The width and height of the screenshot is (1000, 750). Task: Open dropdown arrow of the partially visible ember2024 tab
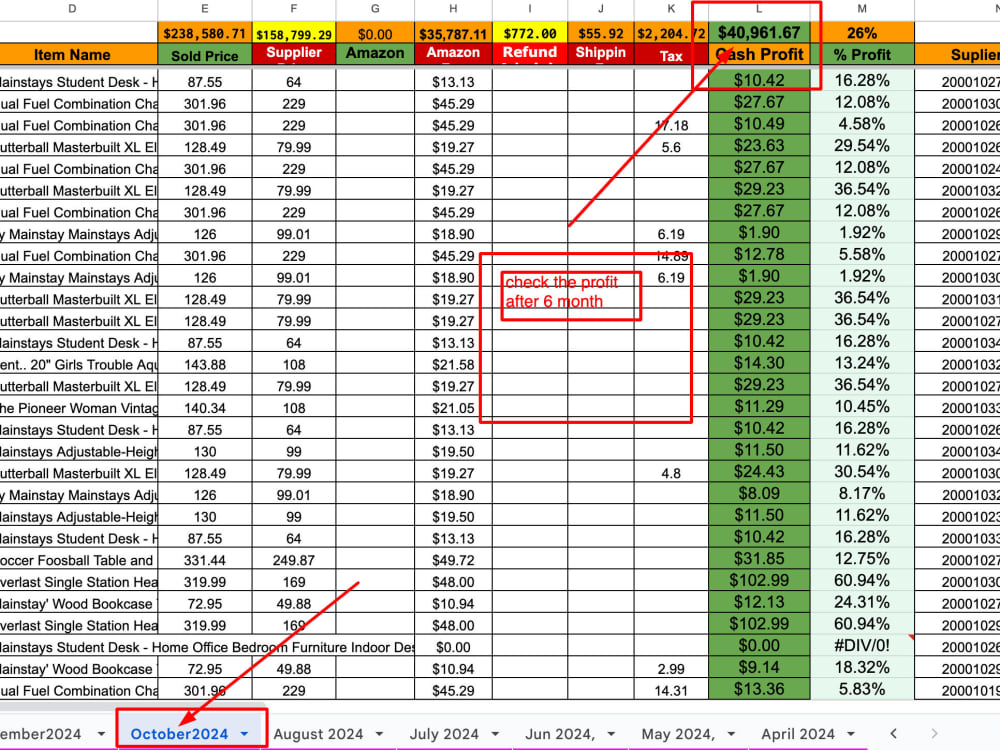(101, 734)
